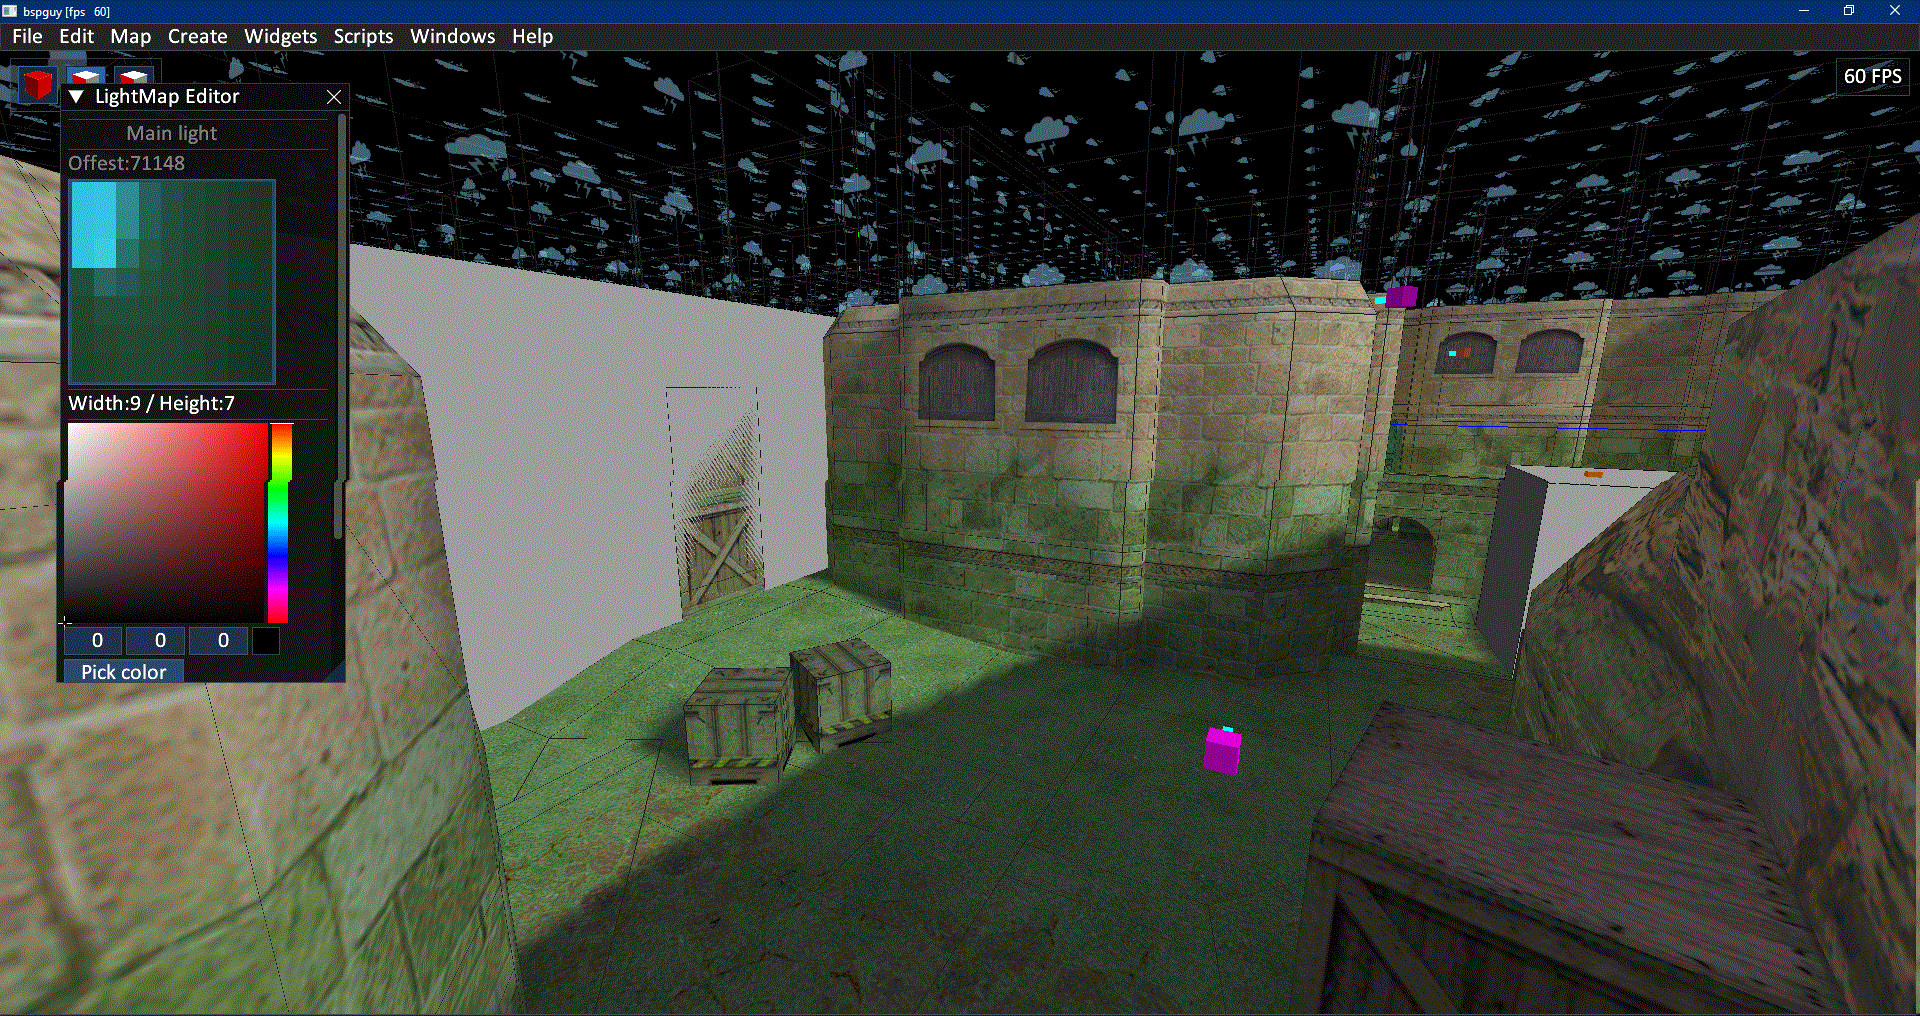Click the bspguy application icon in titlebar
Image resolution: width=1920 pixels, height=1016 pixels.
(x=11, y=11)
